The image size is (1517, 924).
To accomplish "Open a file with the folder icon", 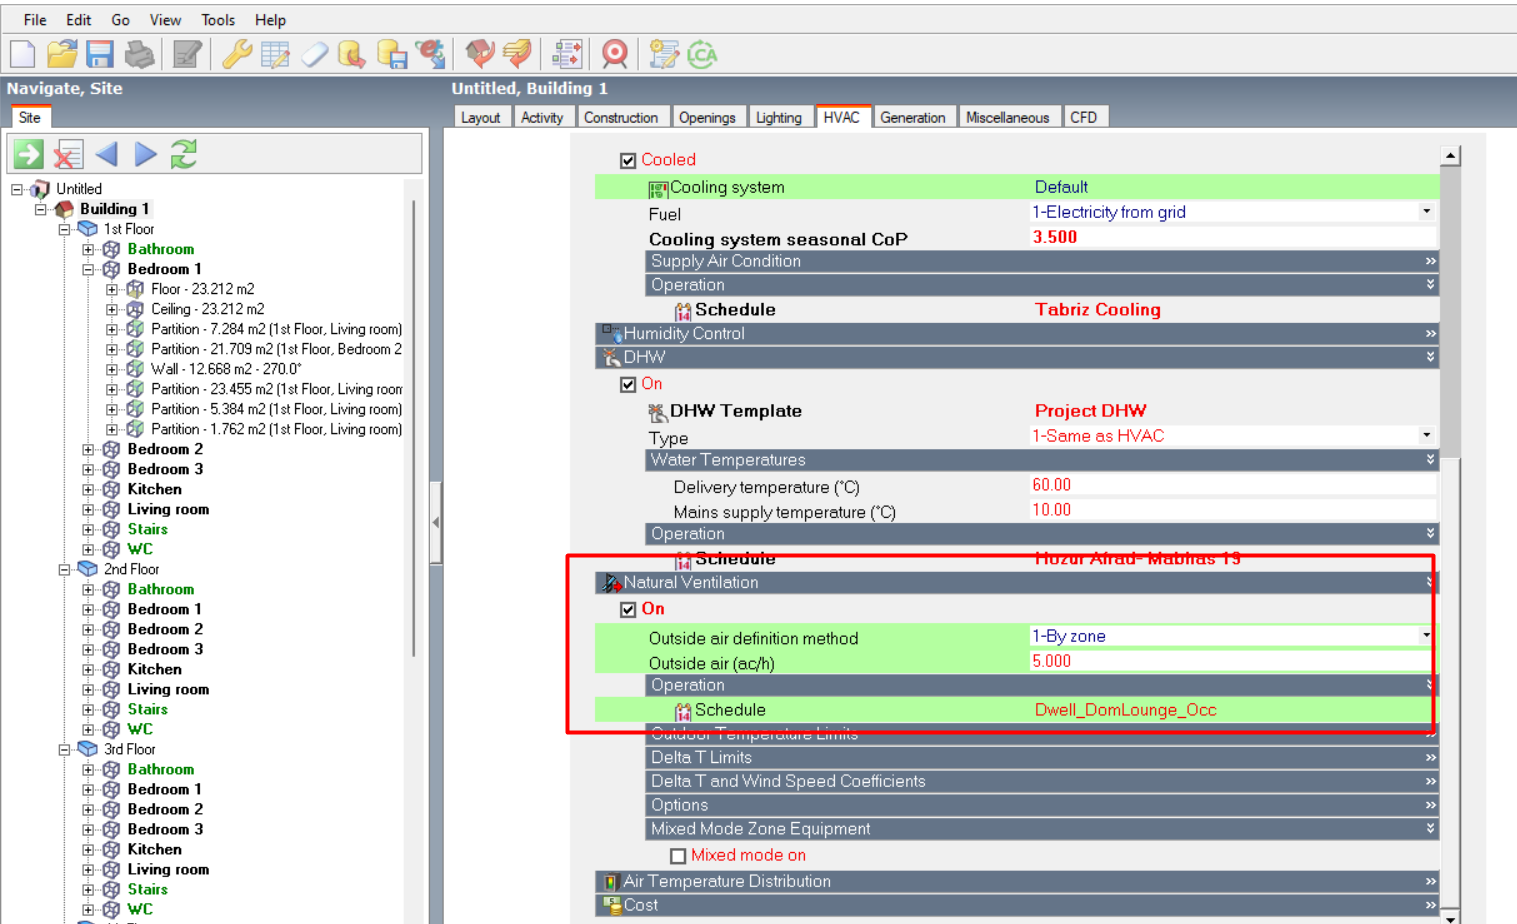I will click(62, 54).
